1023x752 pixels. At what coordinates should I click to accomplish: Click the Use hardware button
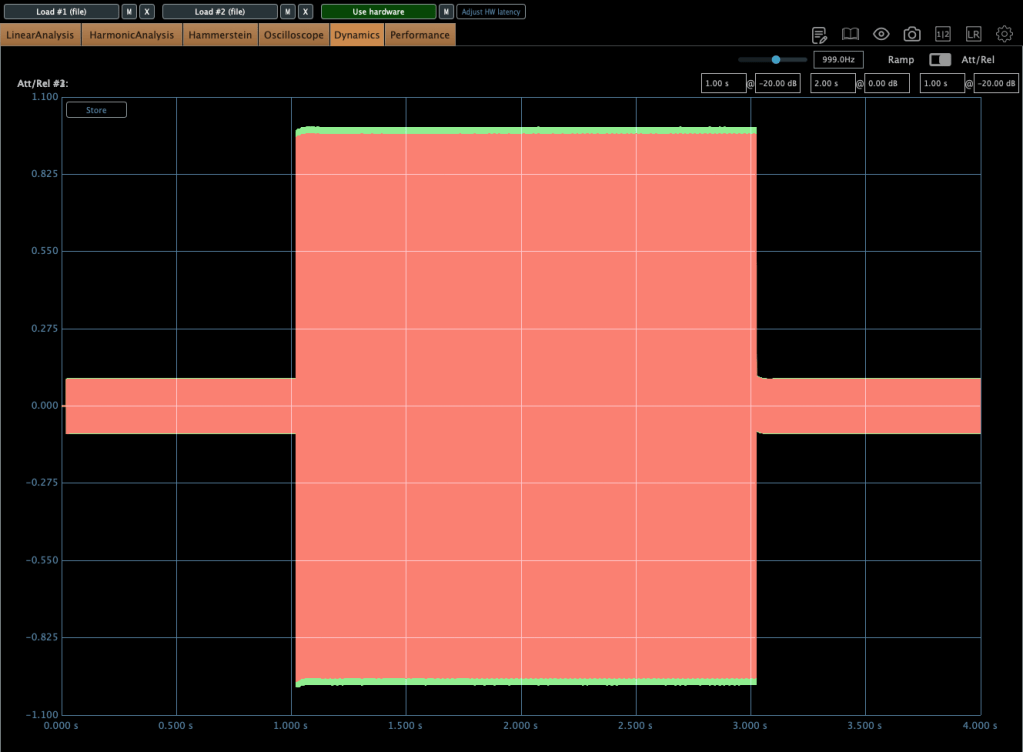[378, 12]
